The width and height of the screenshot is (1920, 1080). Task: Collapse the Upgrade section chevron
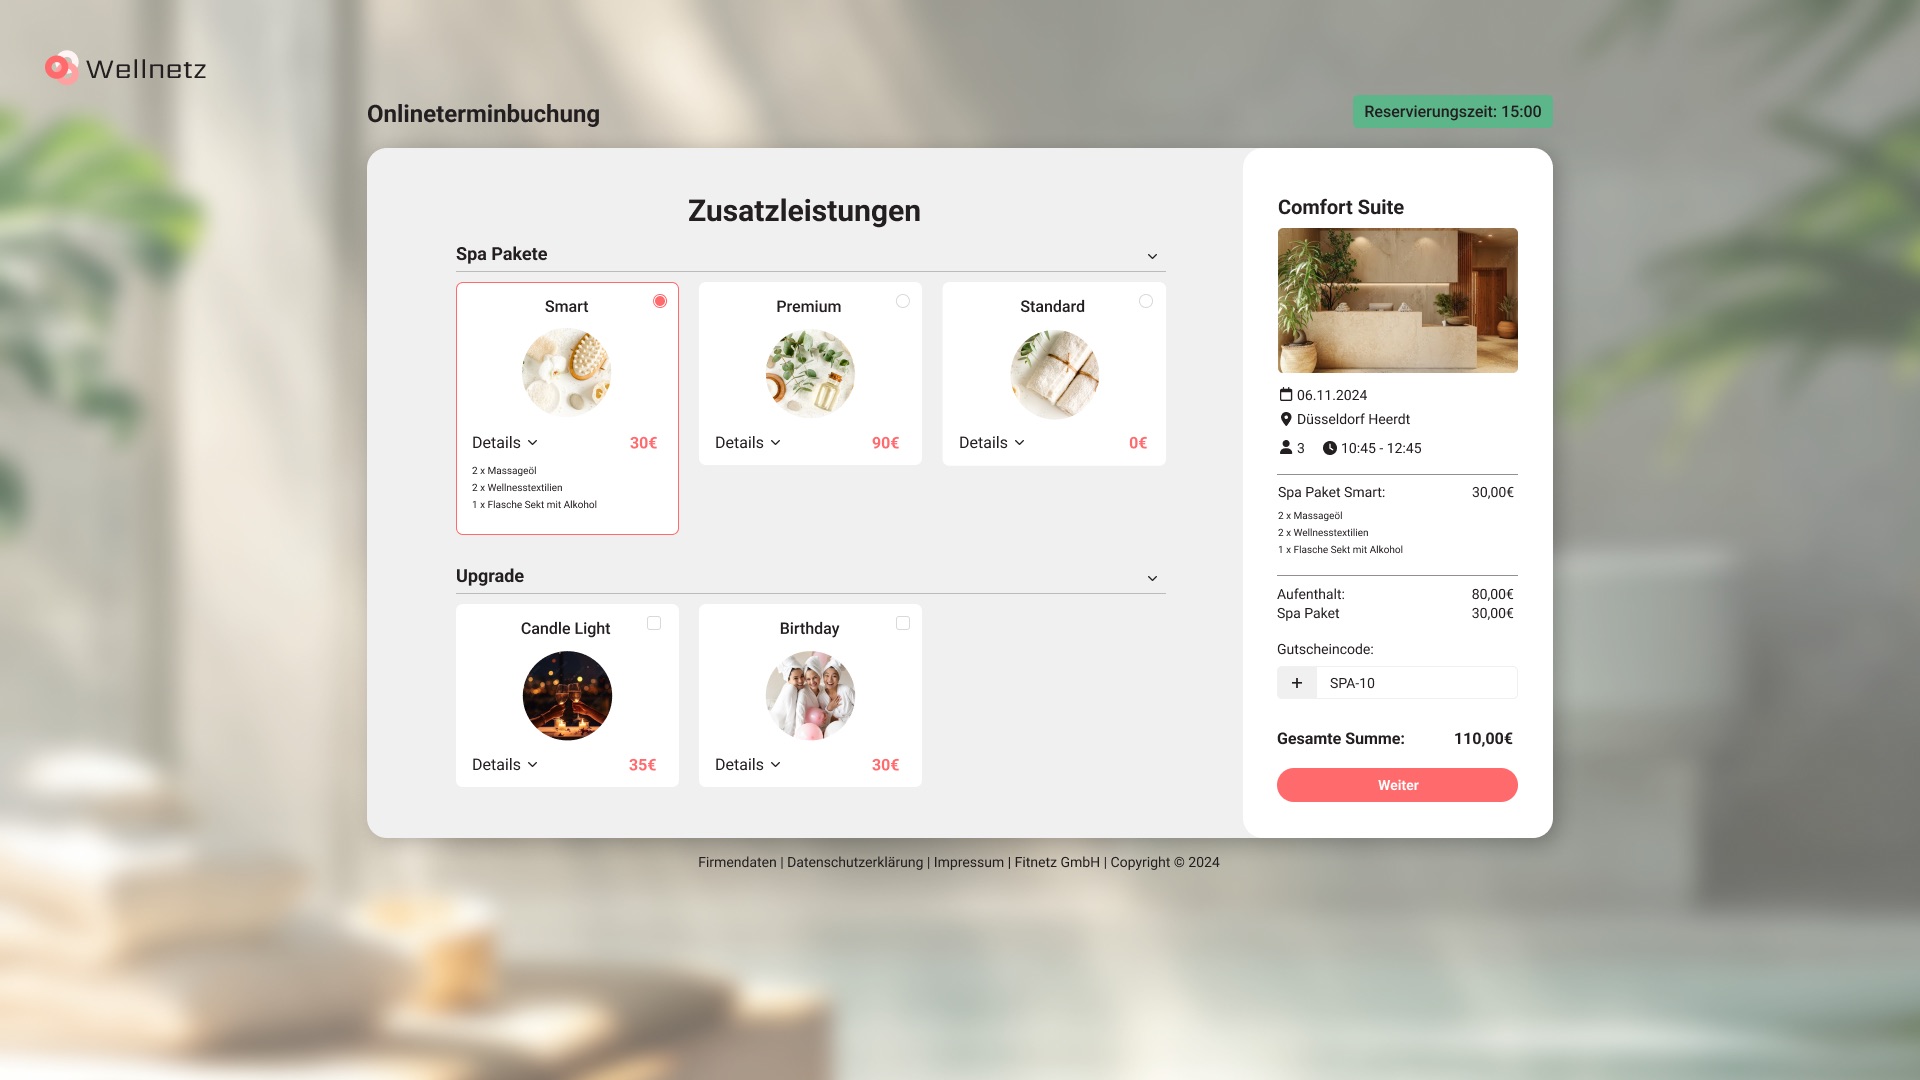(x=1152, y=578)
